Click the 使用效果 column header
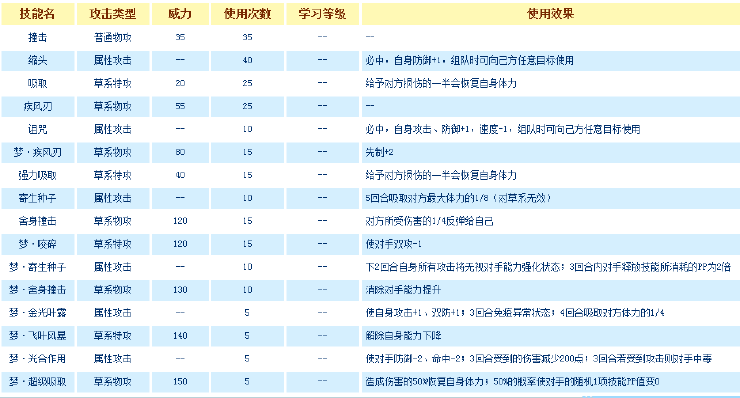Viewport: 740px width, 398px height. [x=550, y=14]
